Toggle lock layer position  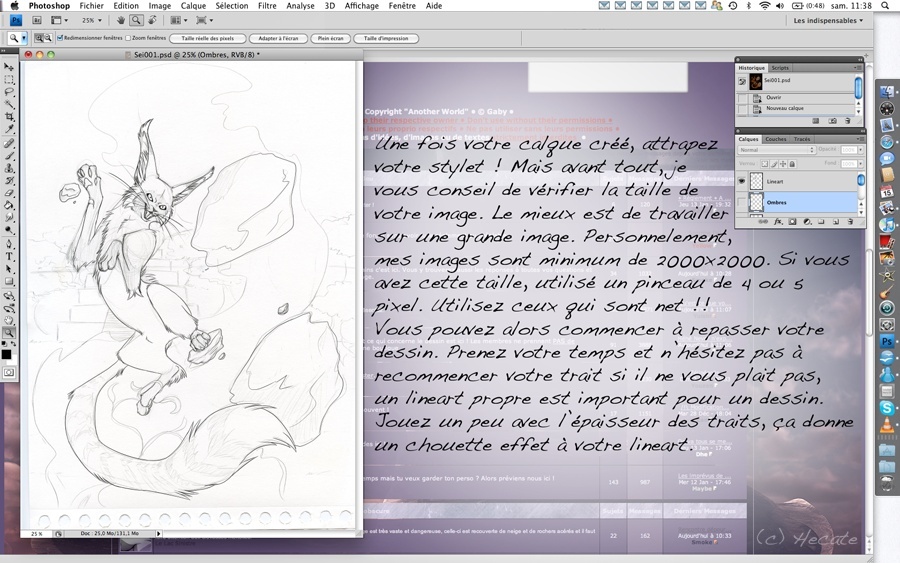coord(783,164)
